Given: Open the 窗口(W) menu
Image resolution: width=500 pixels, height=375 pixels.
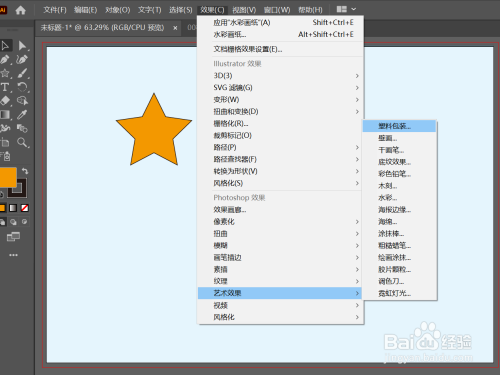Looking at the screenshot, I should coord(277,10).
